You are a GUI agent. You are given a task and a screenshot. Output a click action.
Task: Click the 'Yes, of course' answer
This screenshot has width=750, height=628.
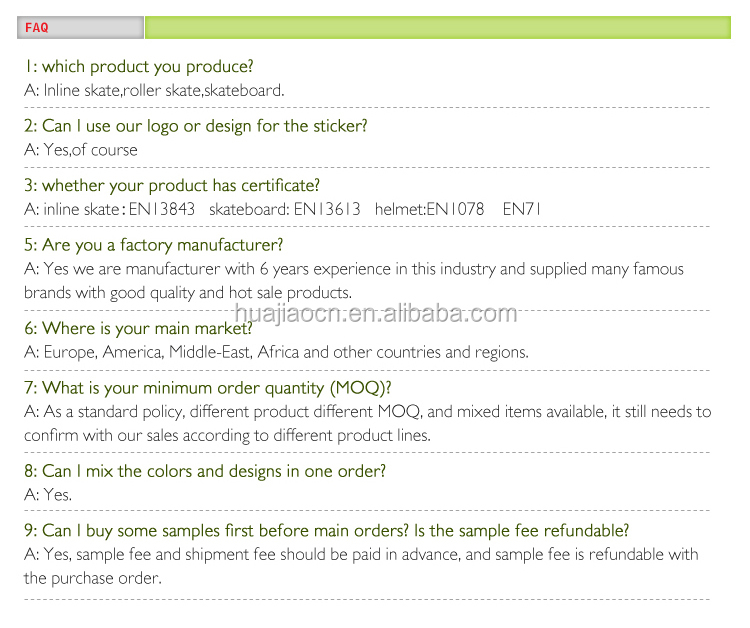pos(81,150)
